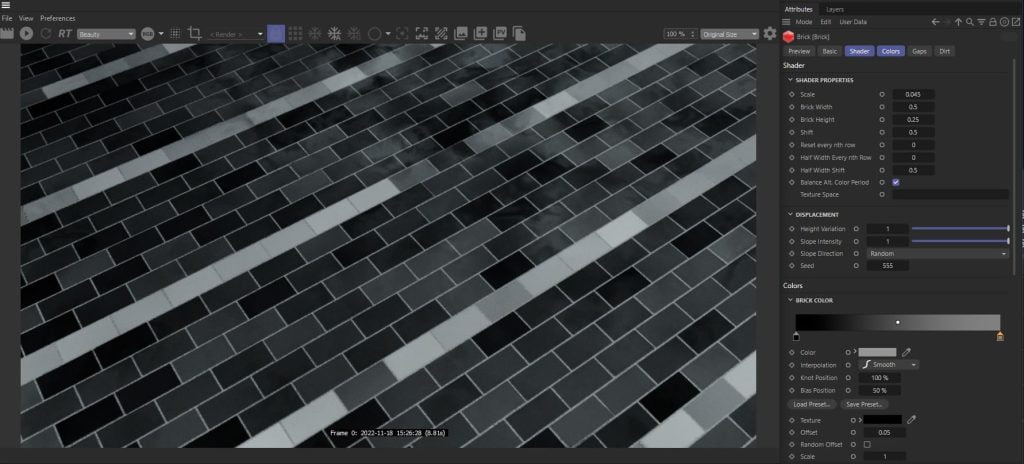Select the orange gradient knot on right
Screen dimensions: 1024x464
pos(999,337)
